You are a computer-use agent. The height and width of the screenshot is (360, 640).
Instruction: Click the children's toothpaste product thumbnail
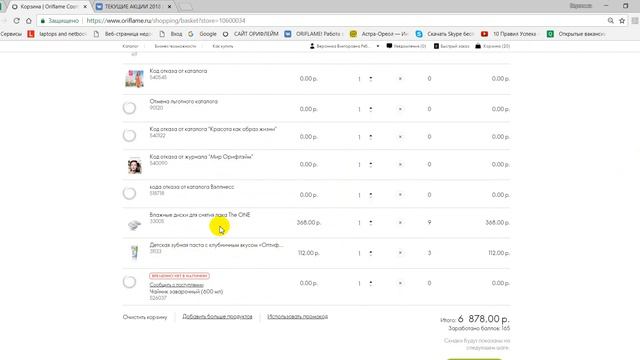coord(134,253)
